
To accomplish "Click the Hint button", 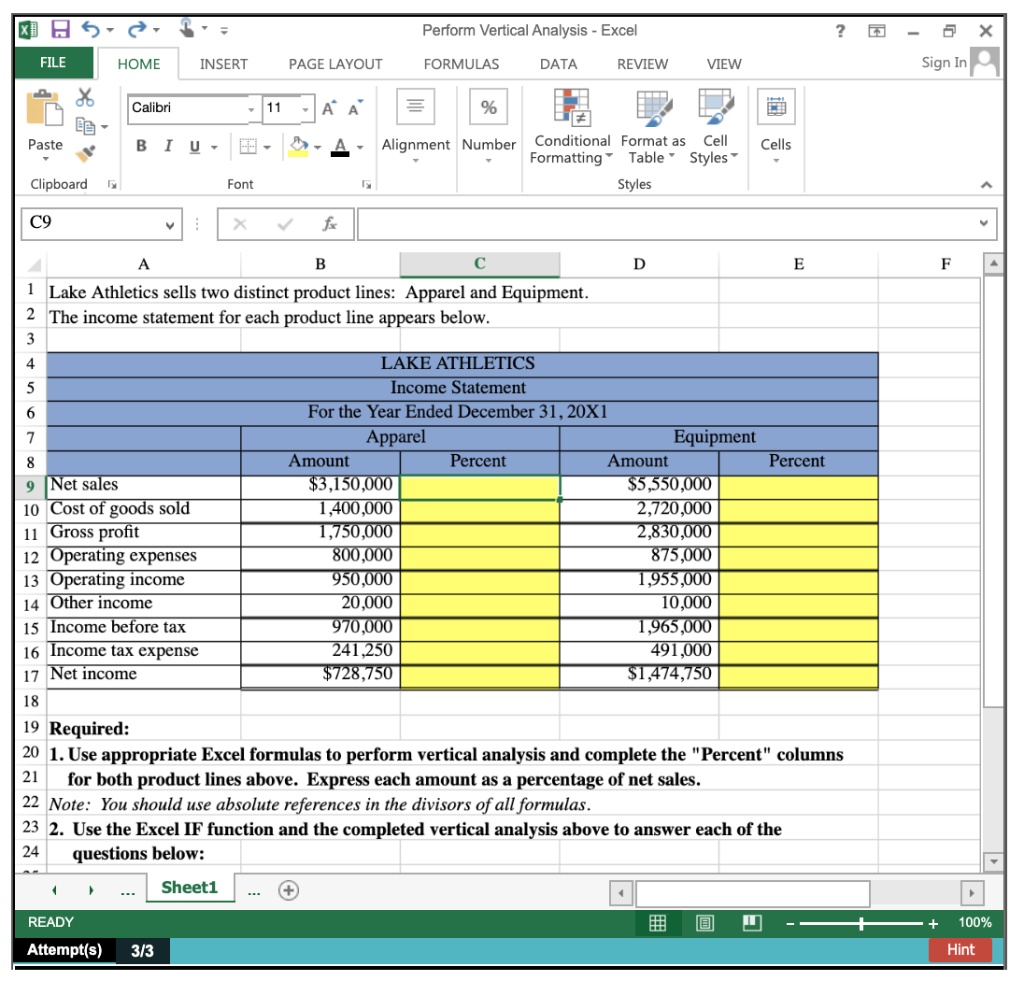I will (x=960, y=950).
